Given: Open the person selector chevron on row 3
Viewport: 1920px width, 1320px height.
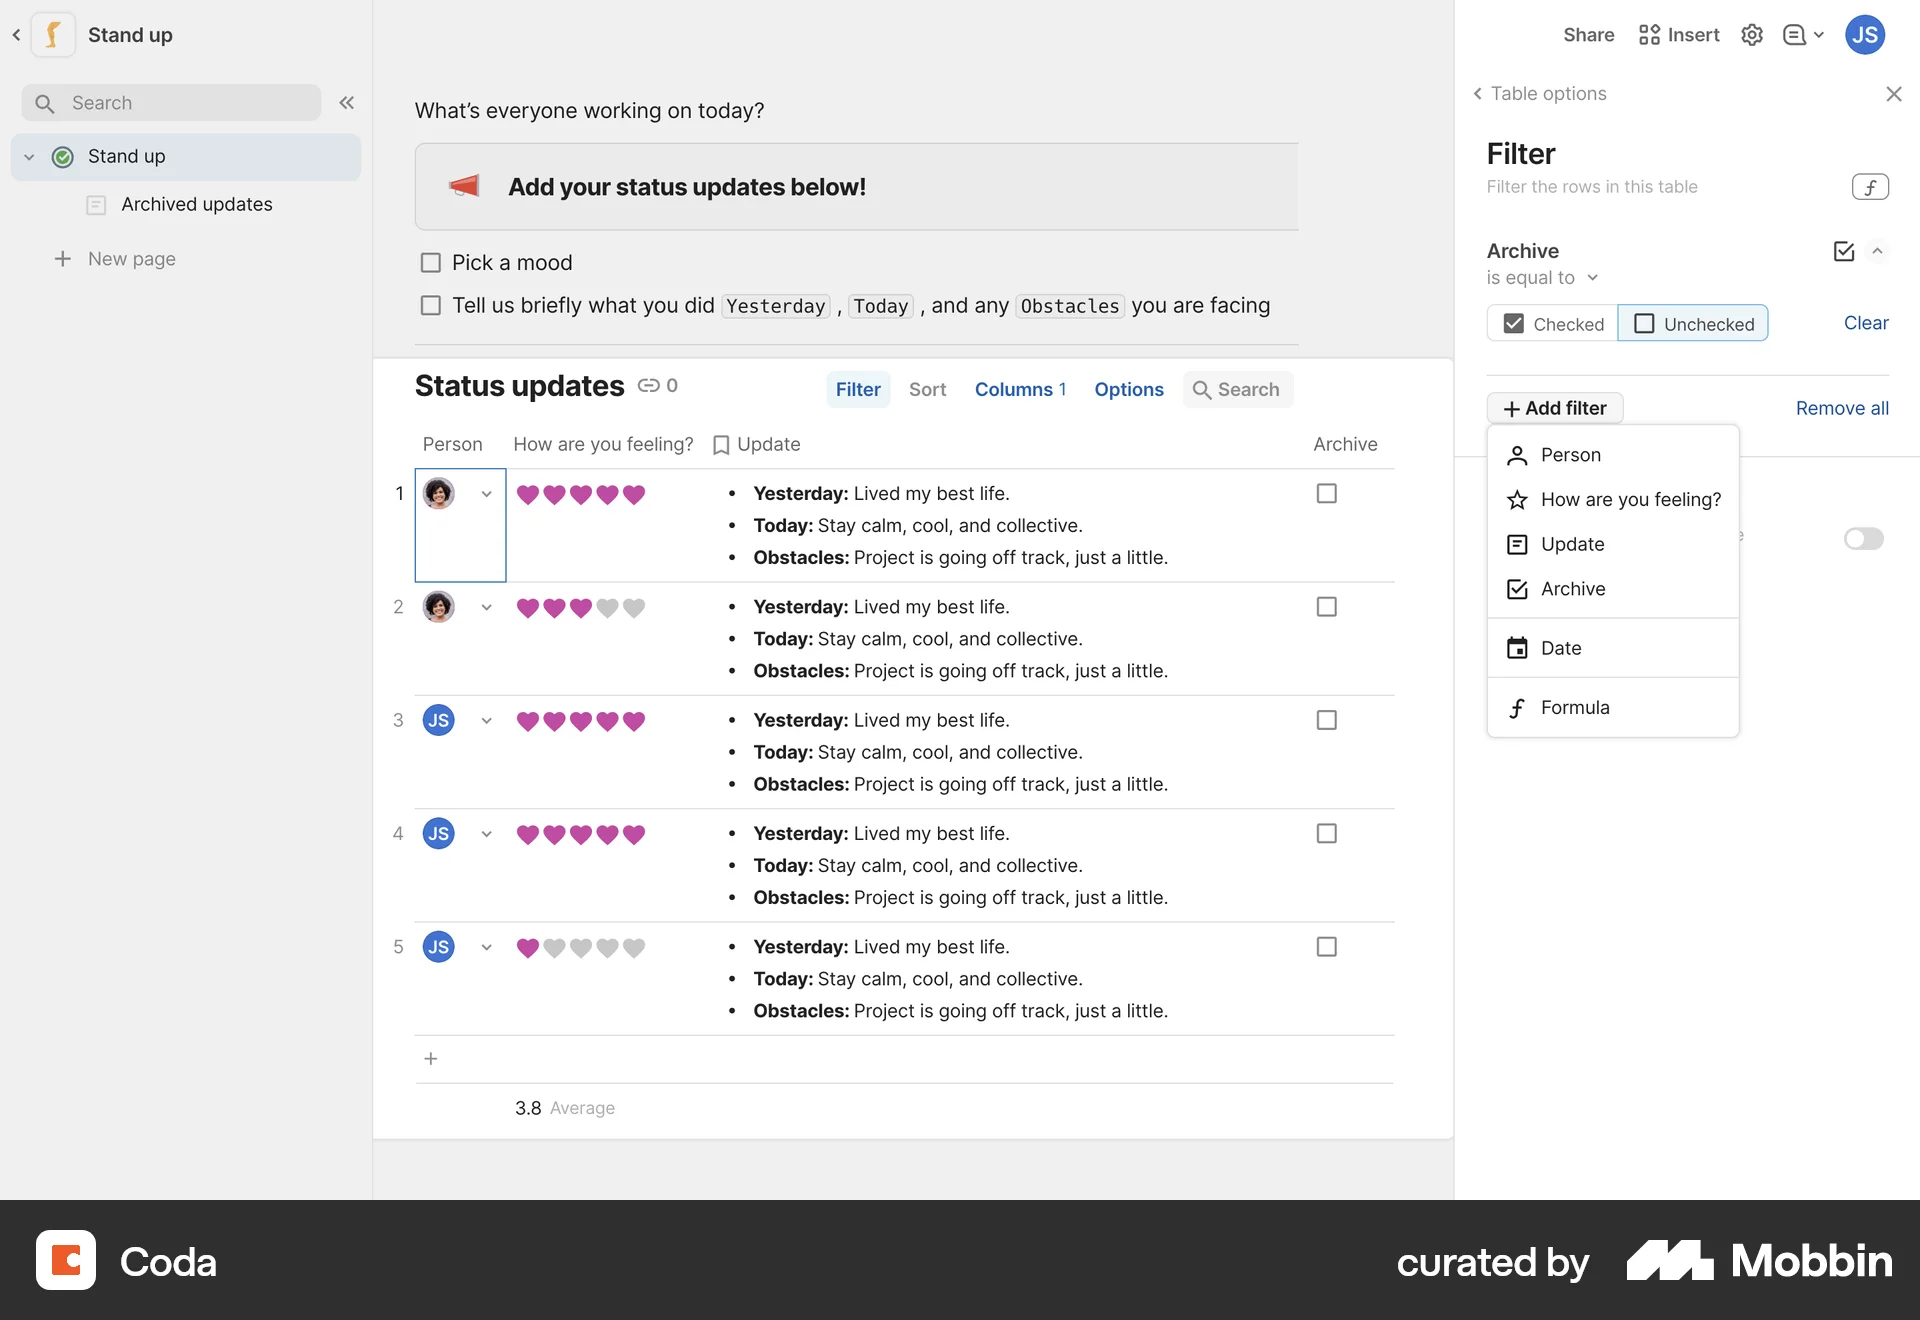Looking at the screenshot, I should 487,720.
